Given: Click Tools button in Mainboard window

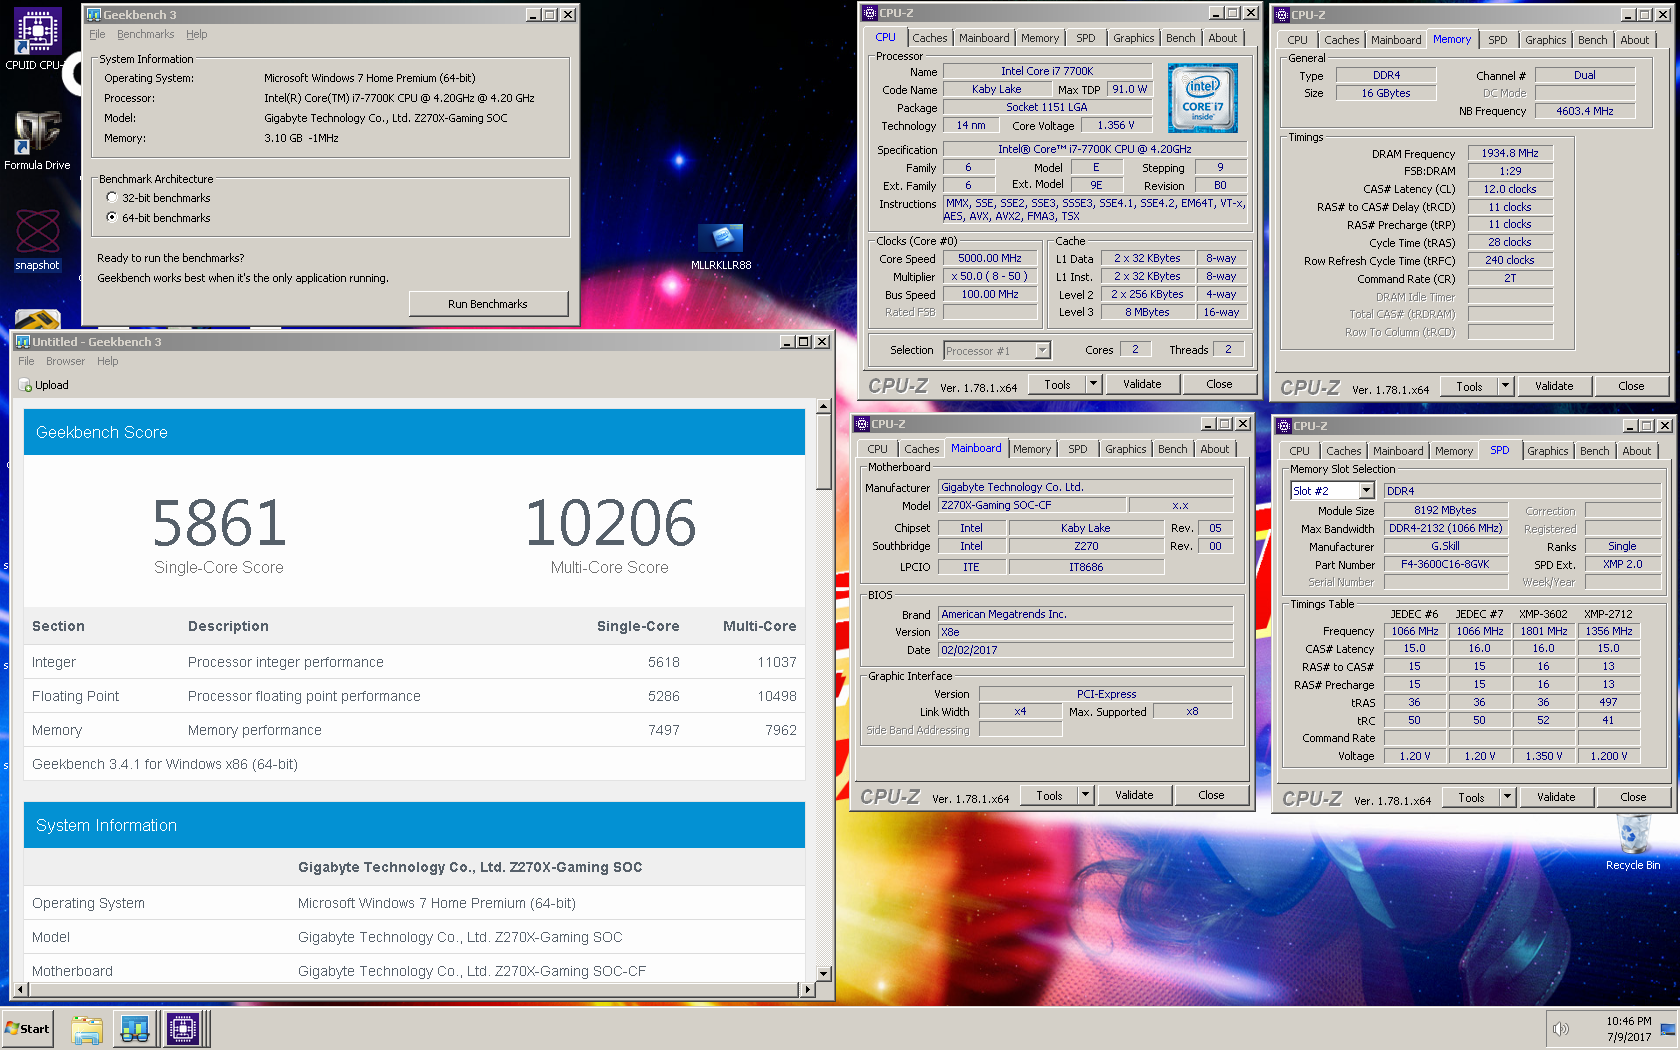Looking at the screenshot, I should coord(1049,795).
